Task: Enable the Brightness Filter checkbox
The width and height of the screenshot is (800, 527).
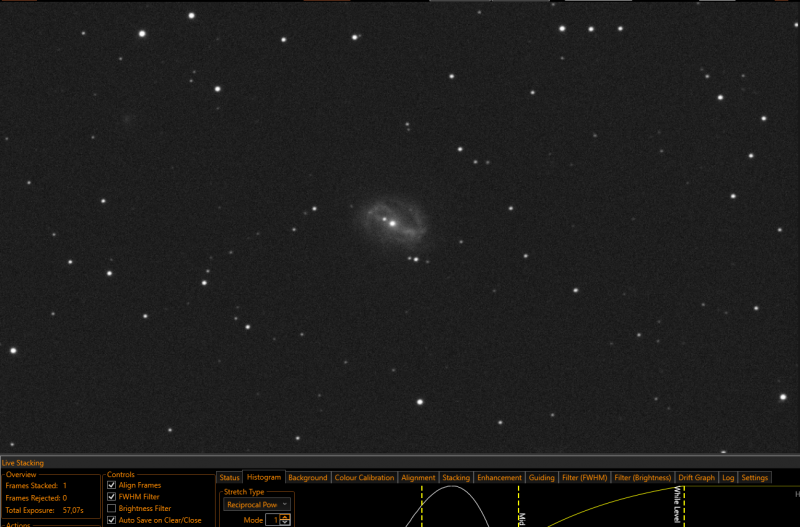Action: coord(111,508)
